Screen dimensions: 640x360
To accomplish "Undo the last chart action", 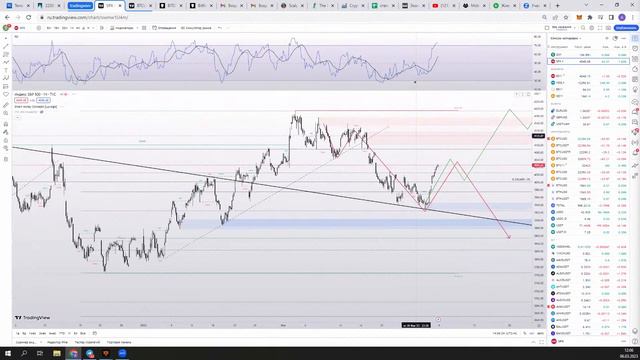I will (x=220, y=28).
